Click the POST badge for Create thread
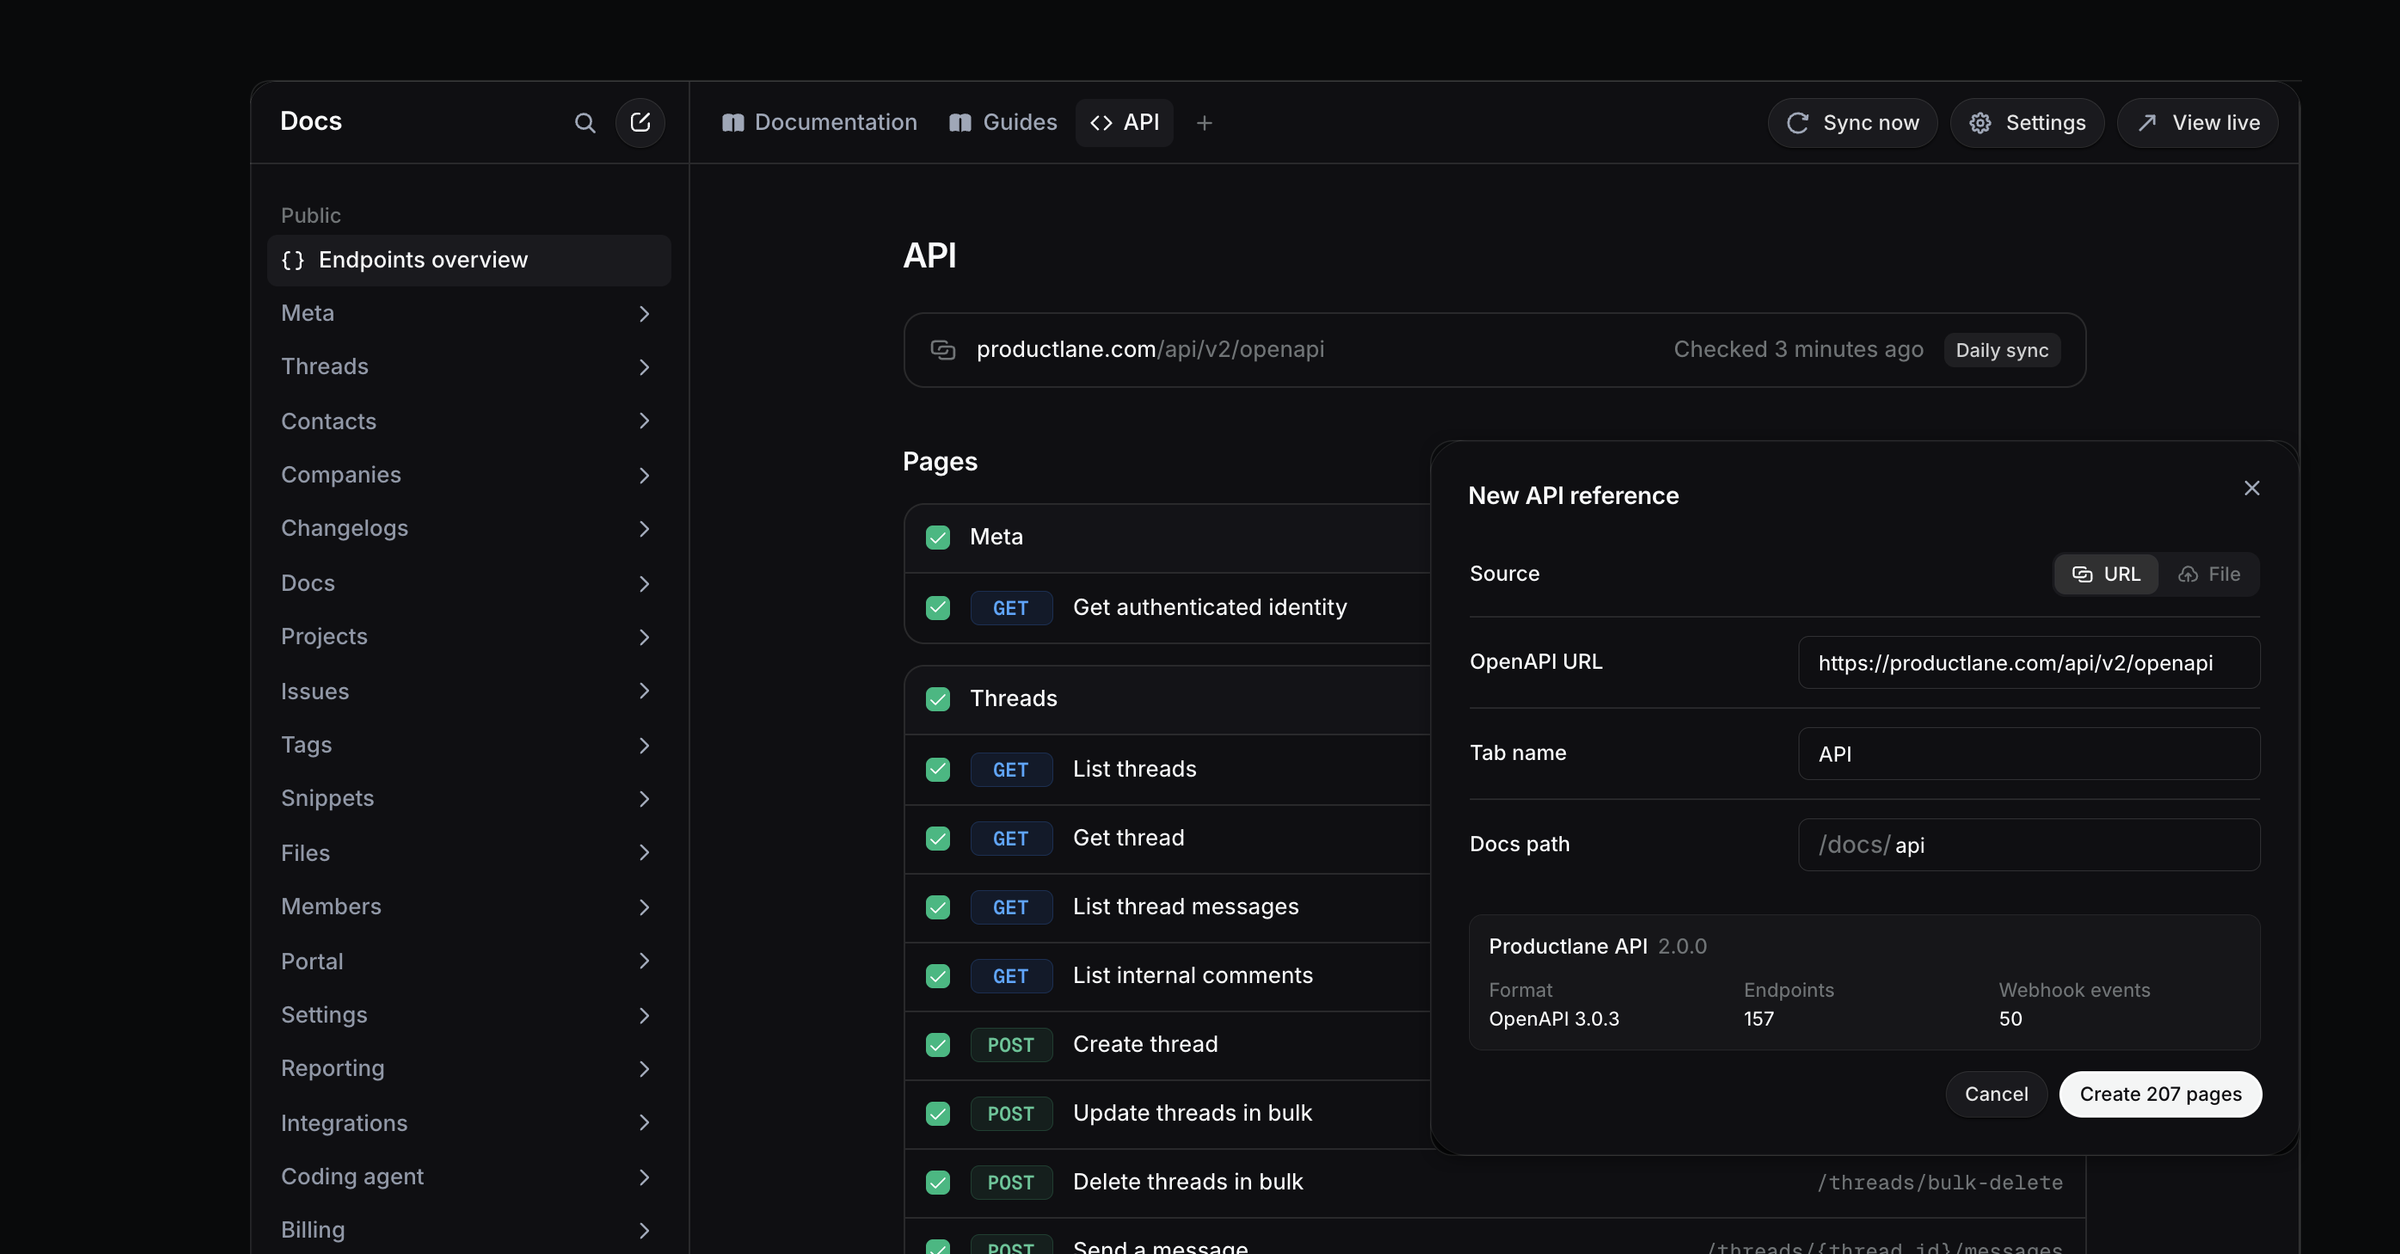Screen dimensions: 2400x1254 click(x=1011, y=1045)
